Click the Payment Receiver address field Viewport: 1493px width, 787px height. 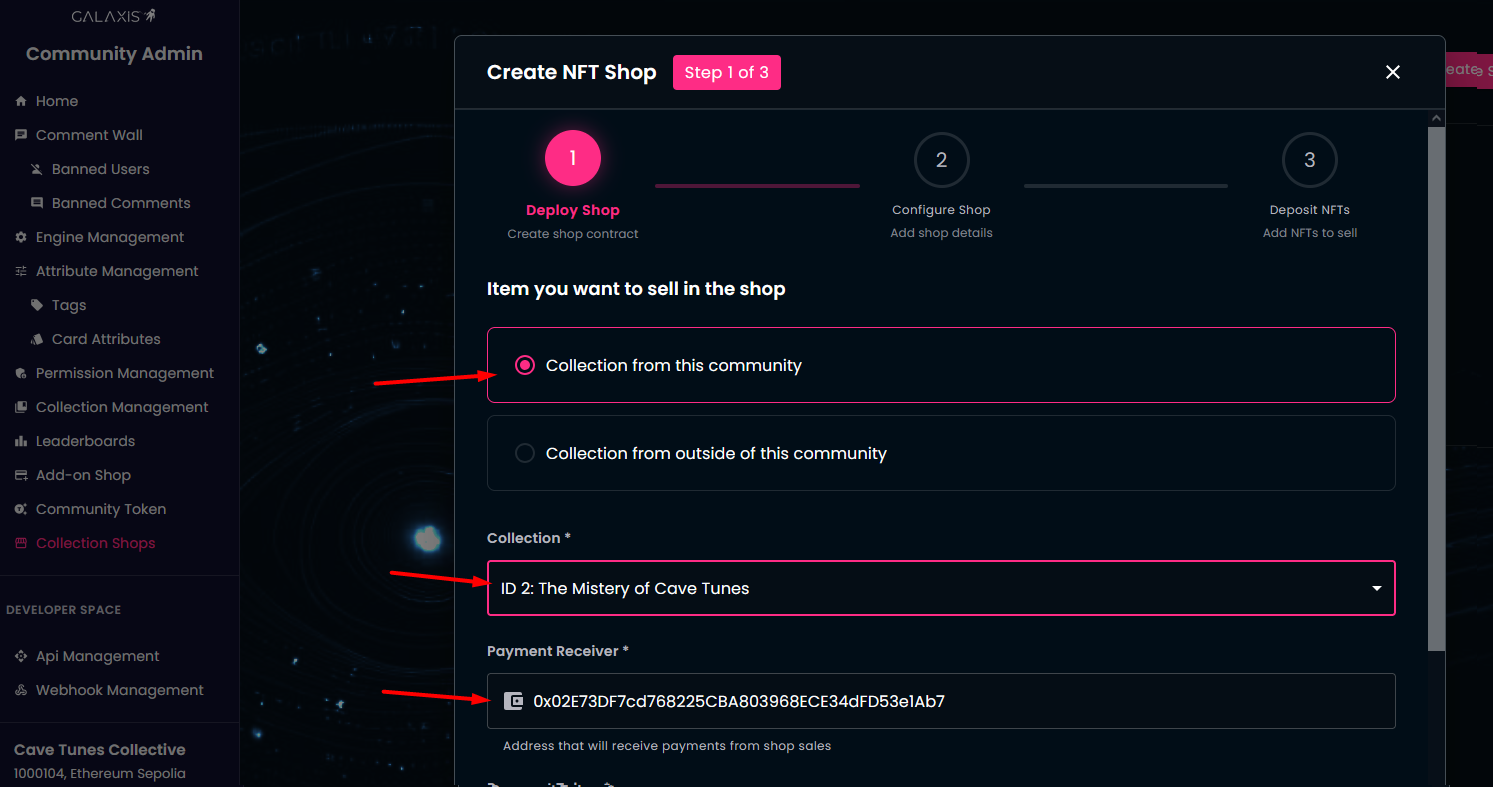pyautogui.click(x=940, y=701)
